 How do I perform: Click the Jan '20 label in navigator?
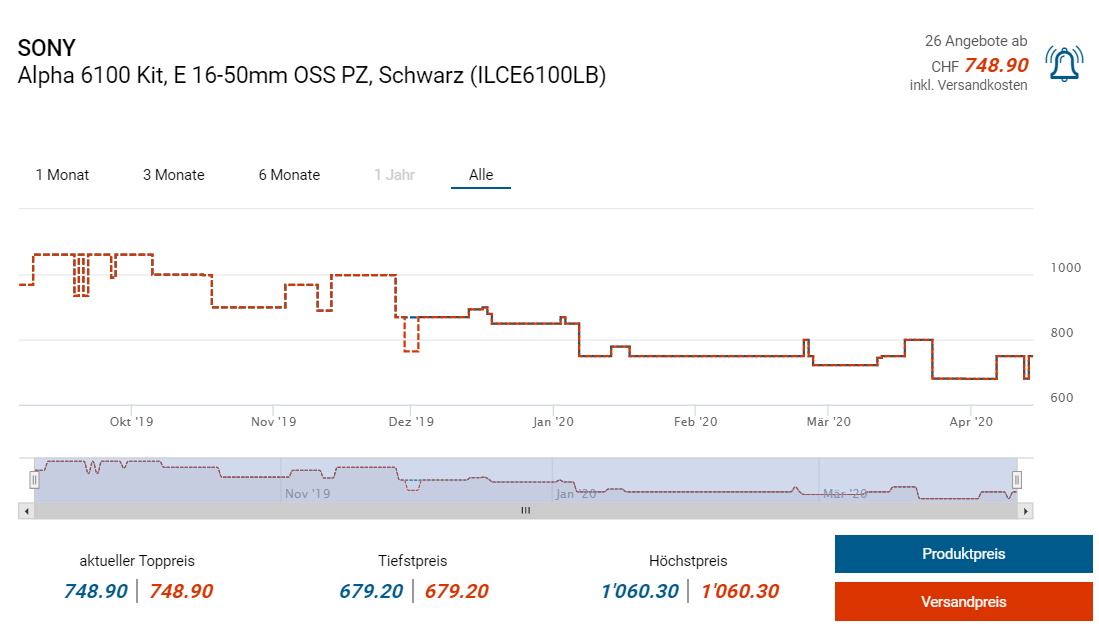pos(579,493)
